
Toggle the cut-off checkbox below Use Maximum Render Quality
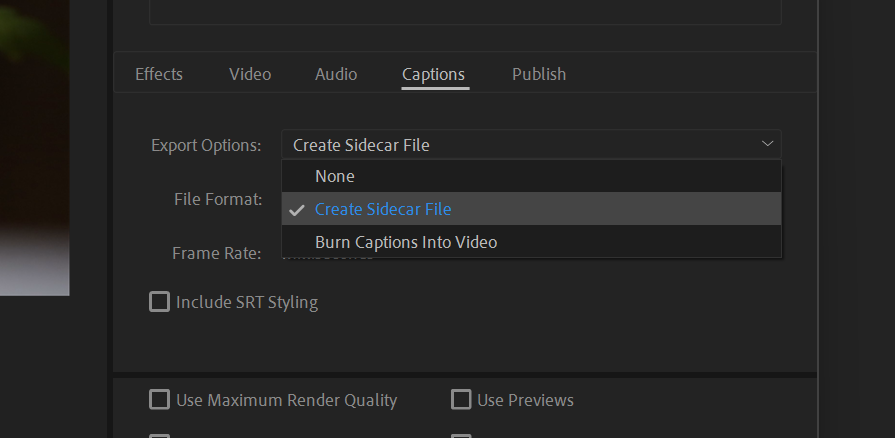point(159,435)
